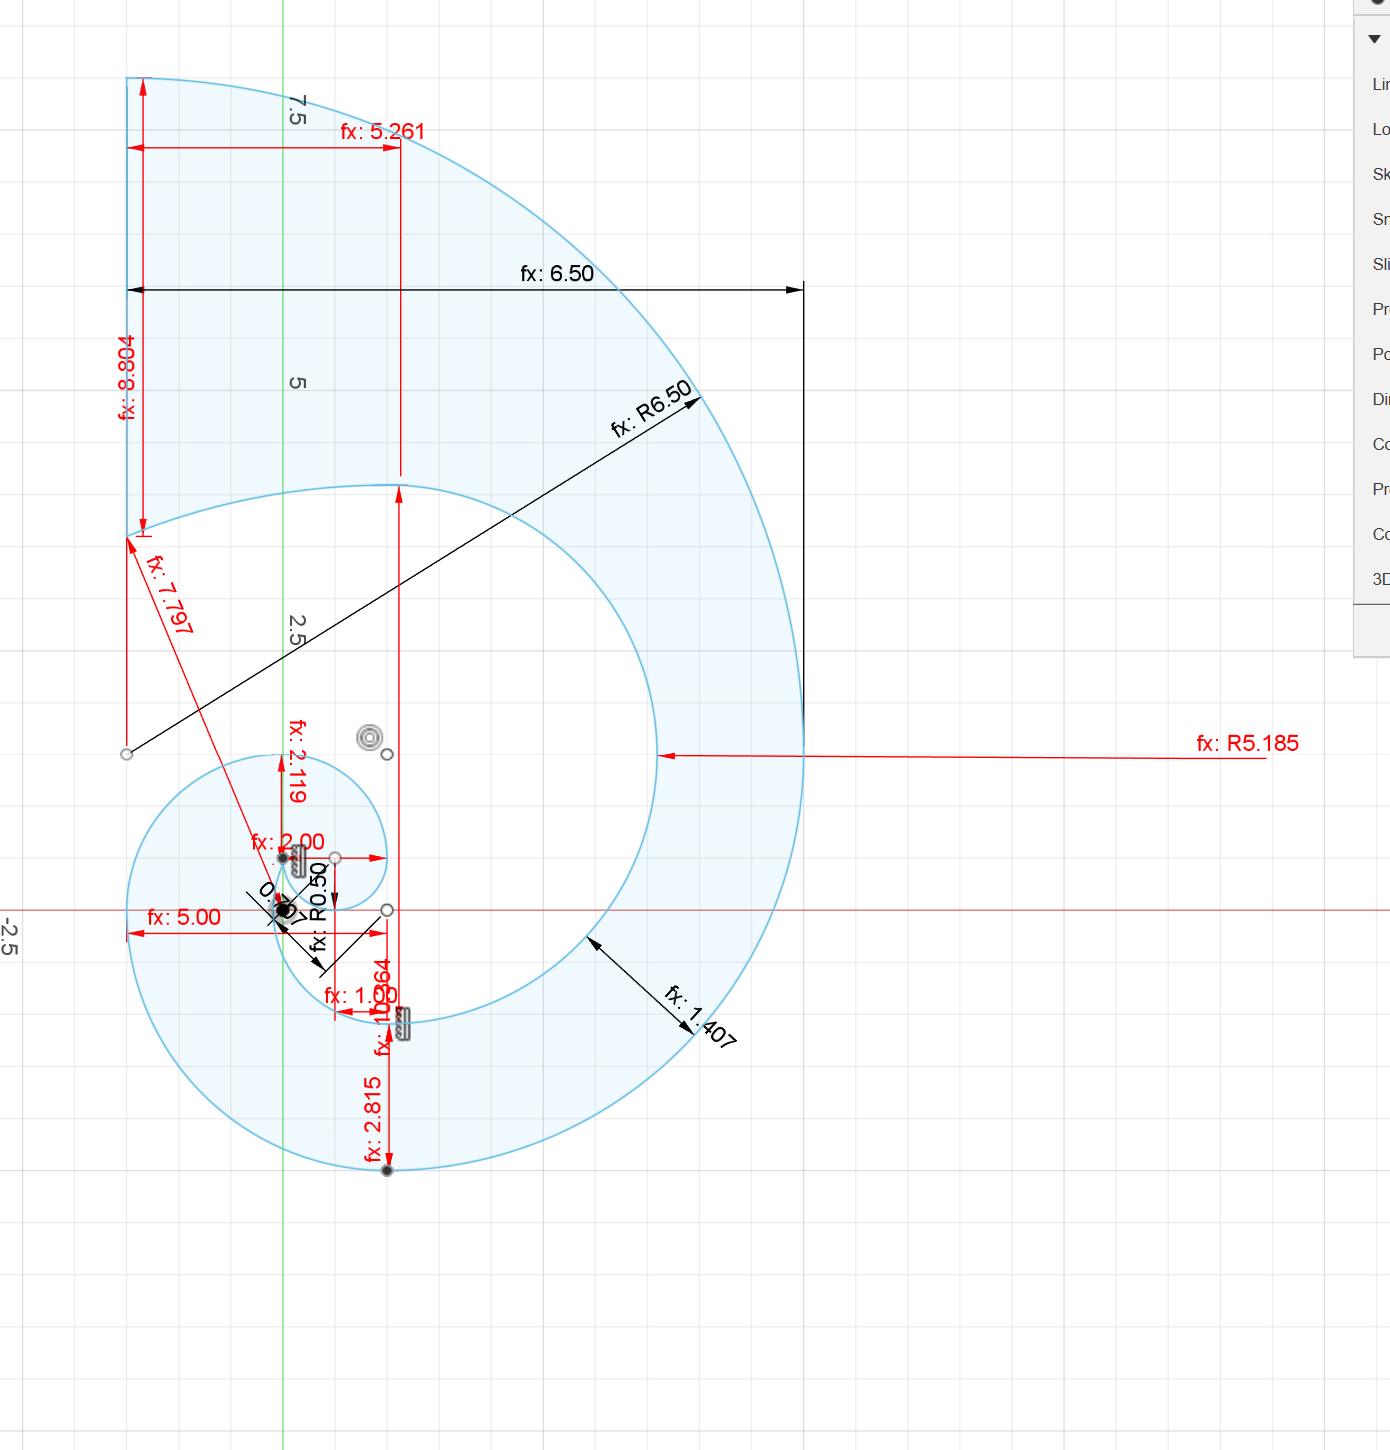Select the constraint glyph beside fx: 2.00 dimension
The width and height of the screenshot is (1390, 1450).
coord(298,862)
